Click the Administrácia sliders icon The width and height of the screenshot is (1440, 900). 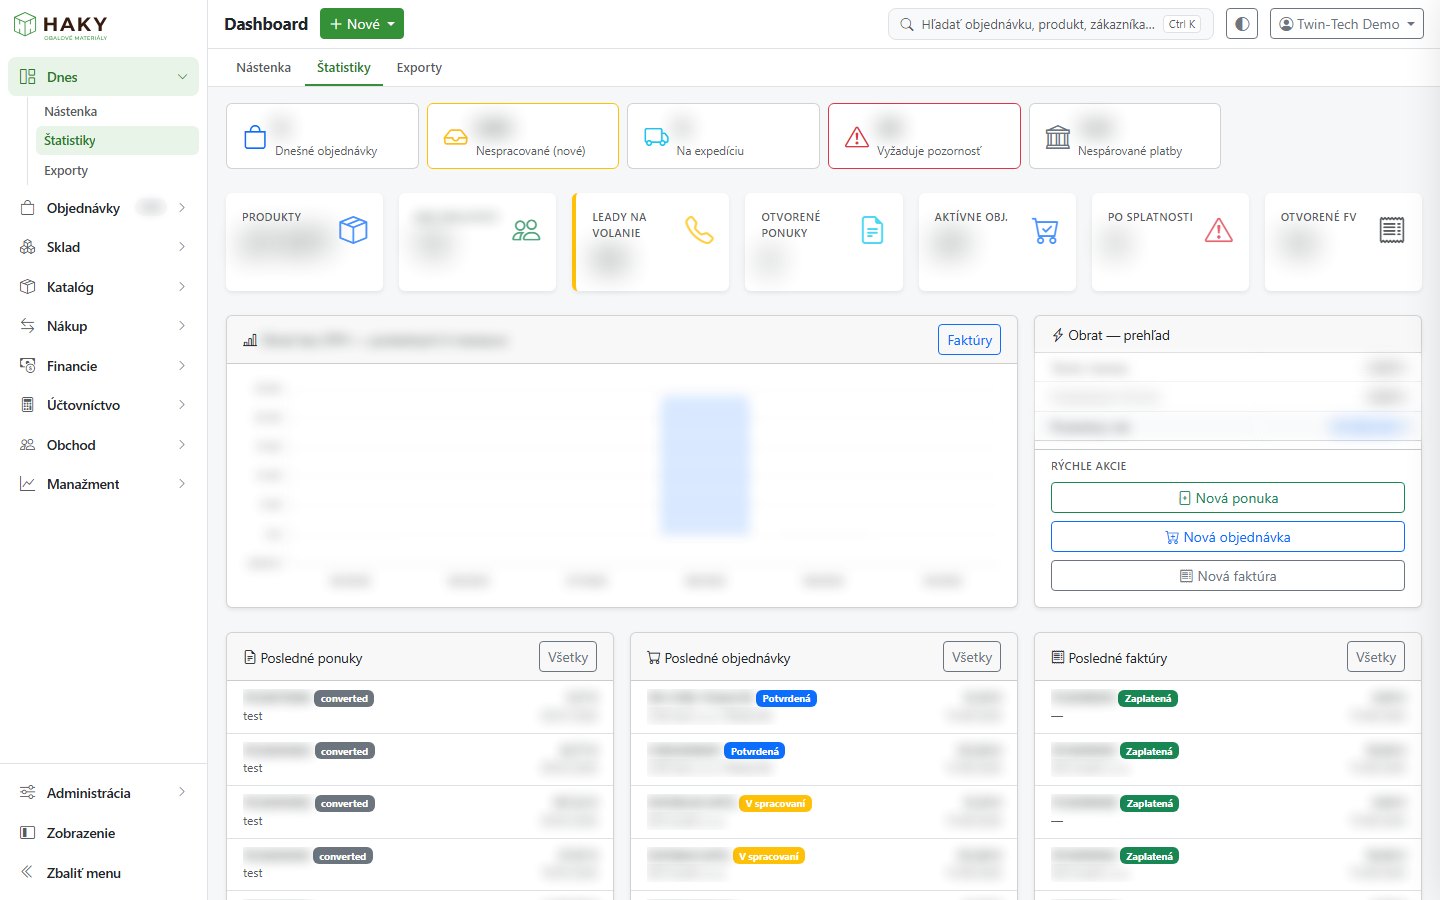click(28, 793)
